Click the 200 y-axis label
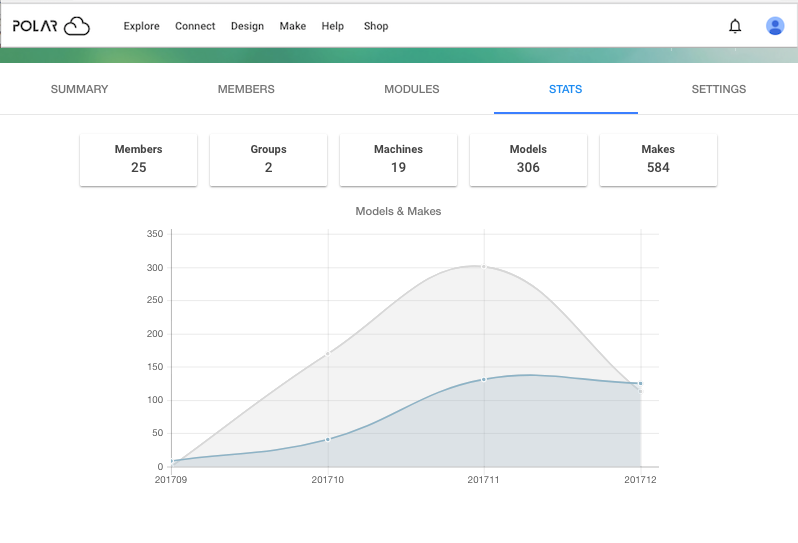This screenshot has width=798, height=543. [x=155, y=334]
